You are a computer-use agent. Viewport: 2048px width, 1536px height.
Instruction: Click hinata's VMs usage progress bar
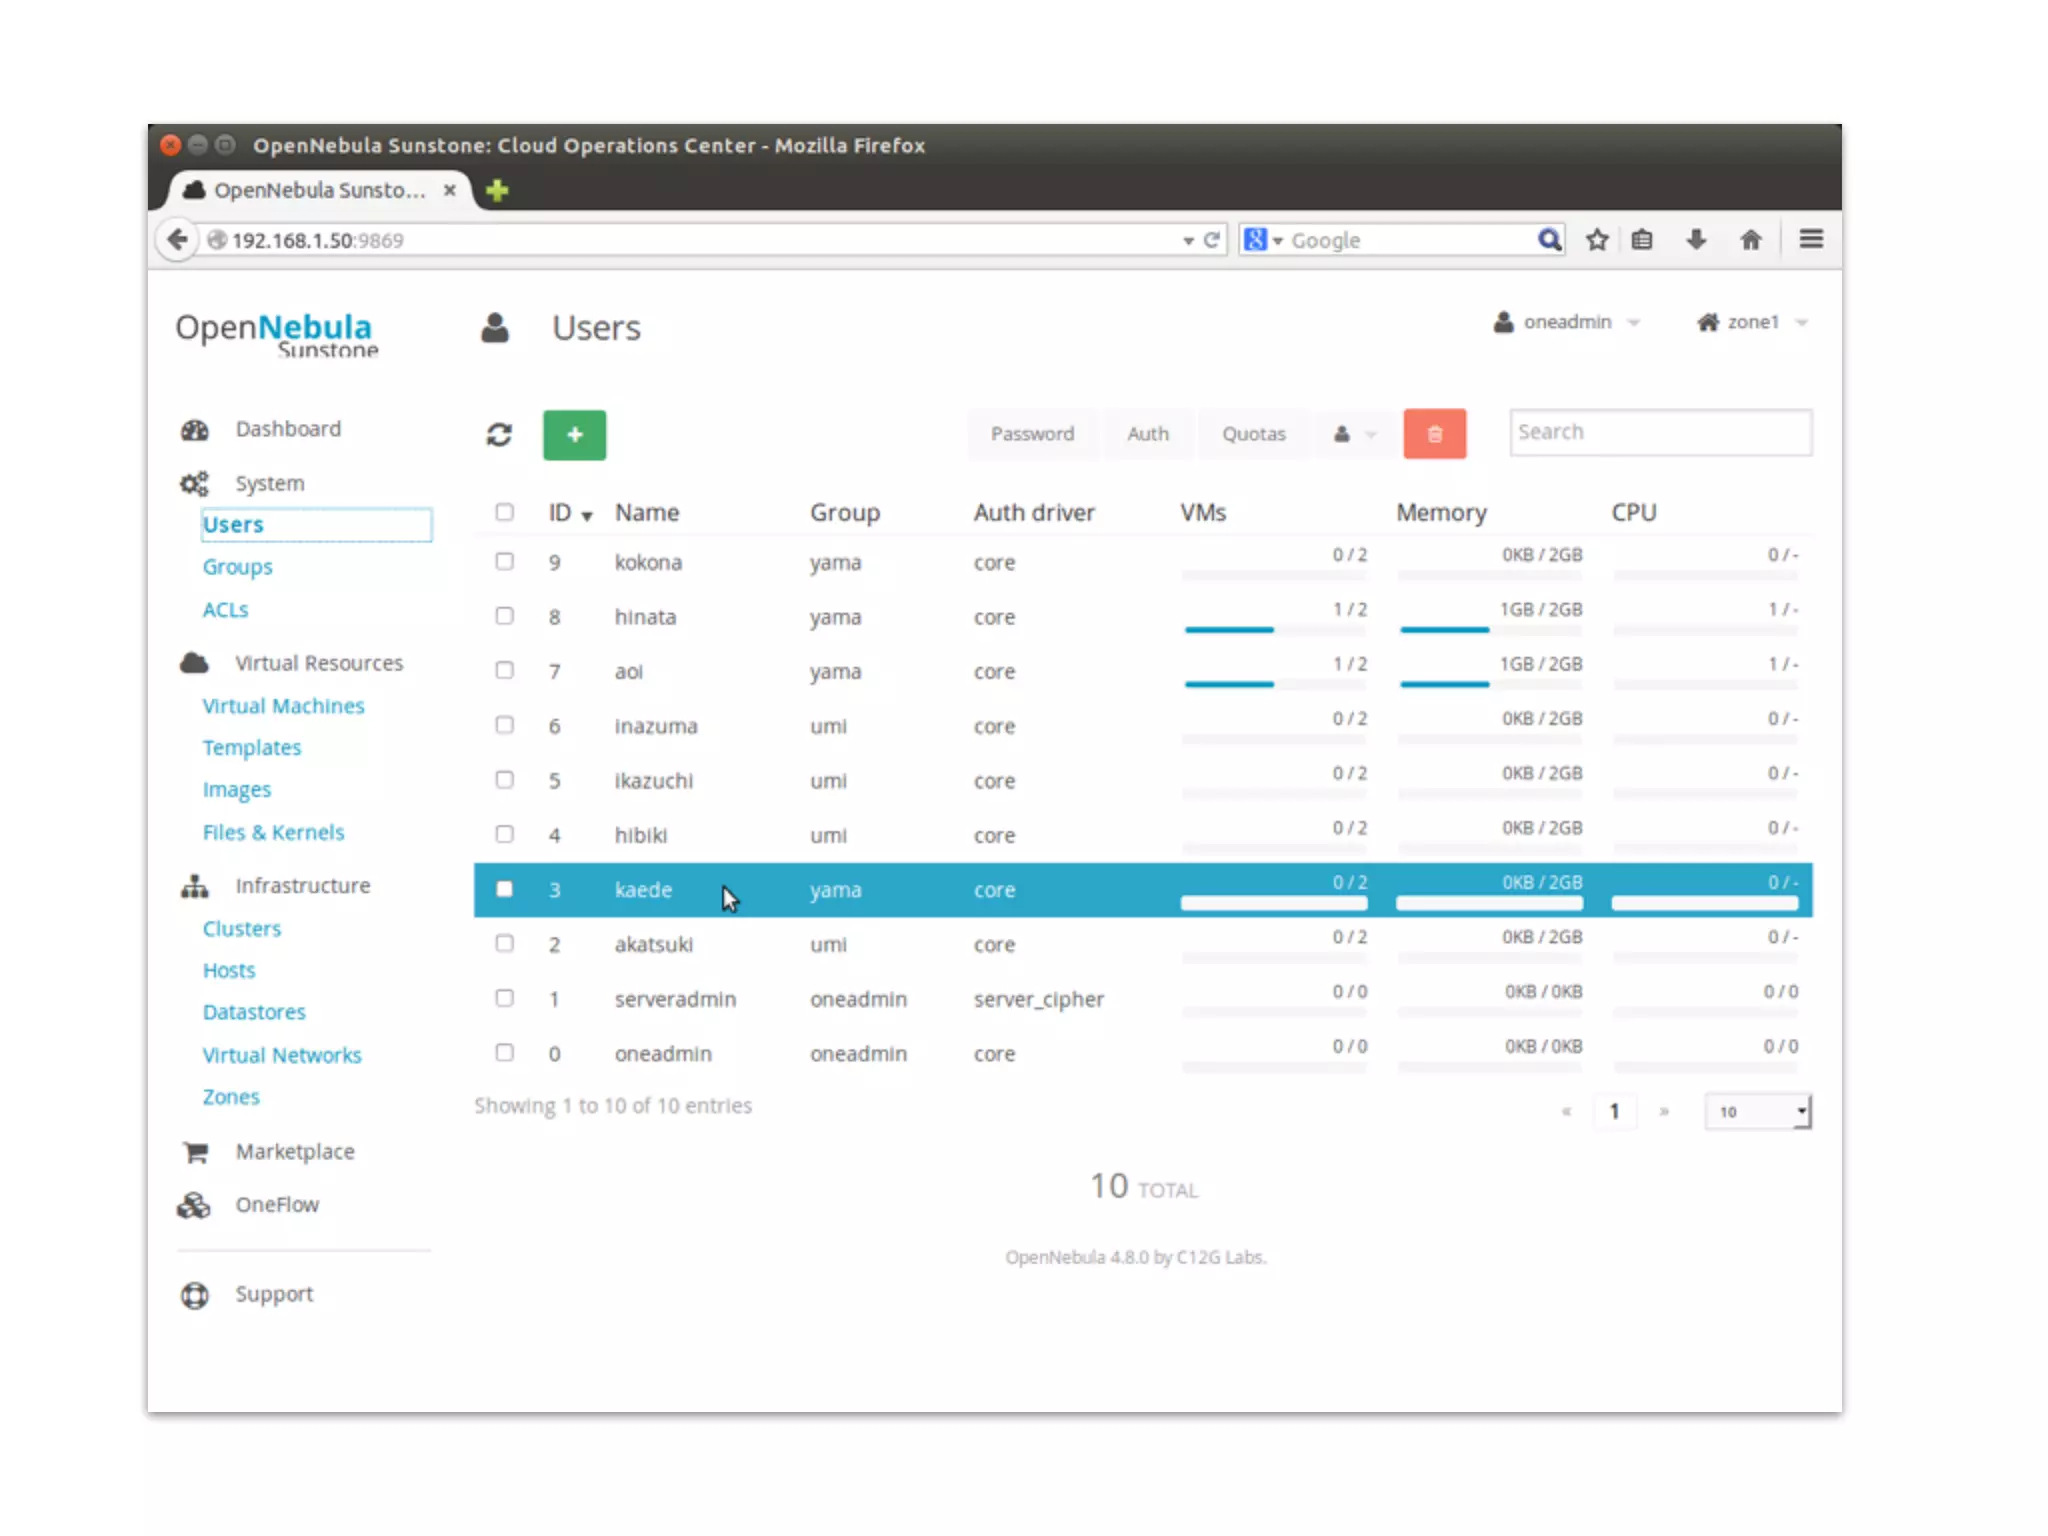click(1273, 629)
